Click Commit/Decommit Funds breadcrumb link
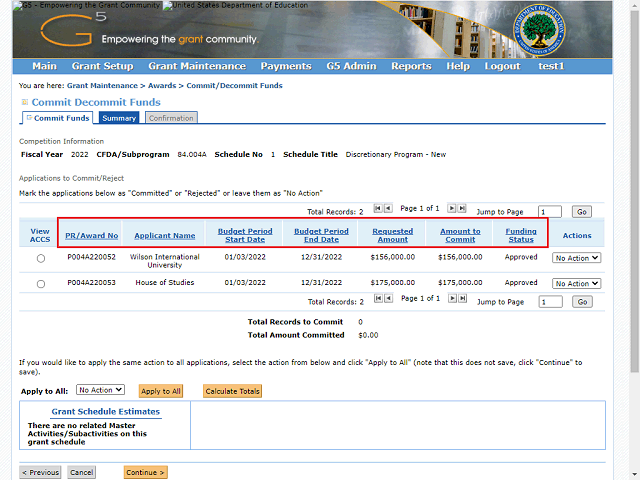This screenshot has height=480, width=640. [234, 86]
